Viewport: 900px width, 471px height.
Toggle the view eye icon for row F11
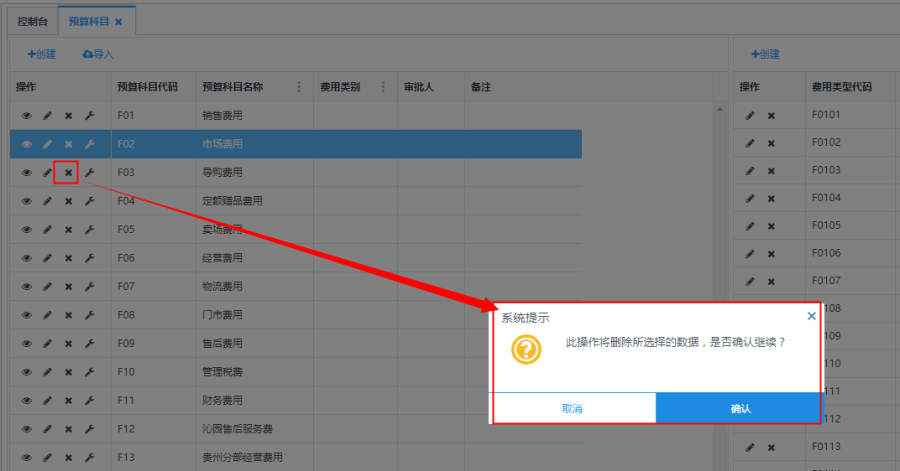coord(27,400)
